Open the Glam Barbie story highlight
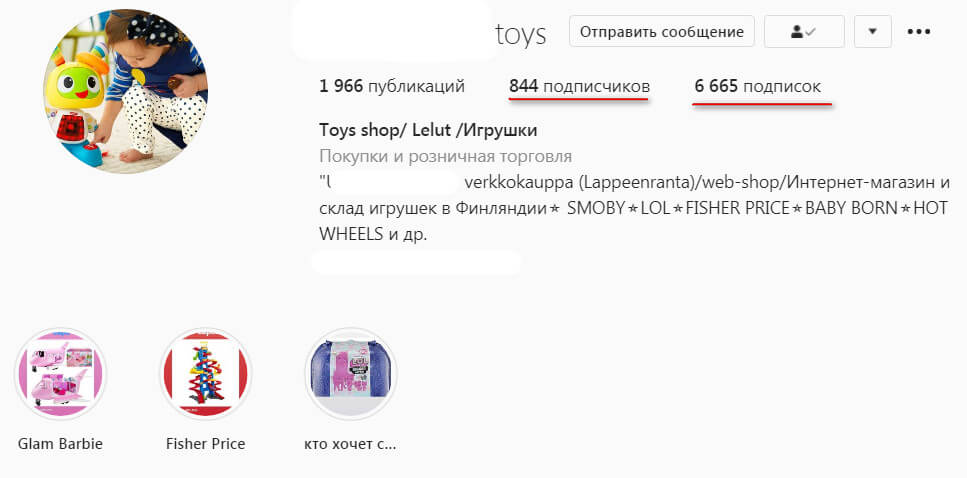 tap(60, 375)
